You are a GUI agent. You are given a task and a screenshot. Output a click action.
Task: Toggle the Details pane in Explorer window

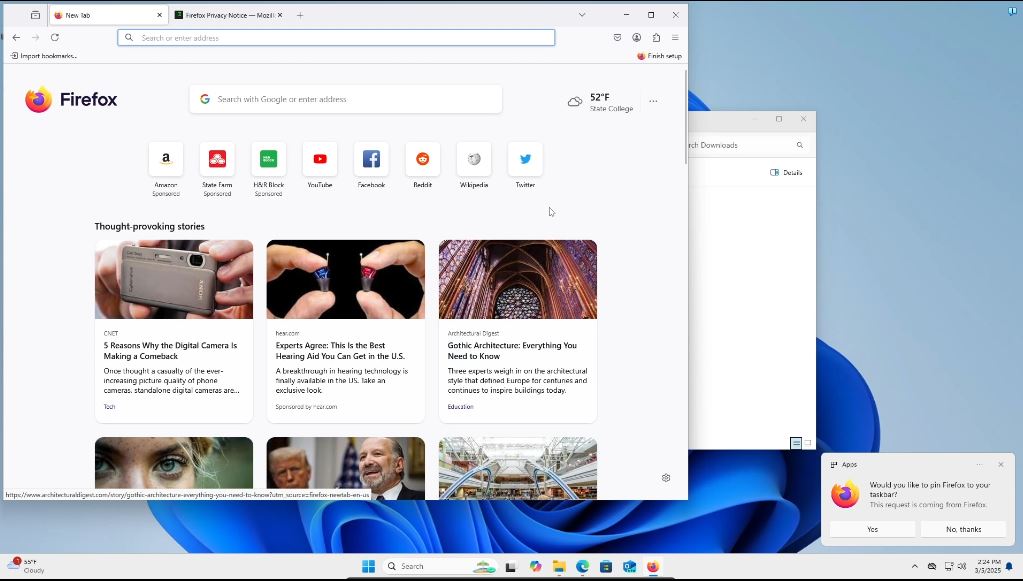pyautogui.click(x=786, y=173)
